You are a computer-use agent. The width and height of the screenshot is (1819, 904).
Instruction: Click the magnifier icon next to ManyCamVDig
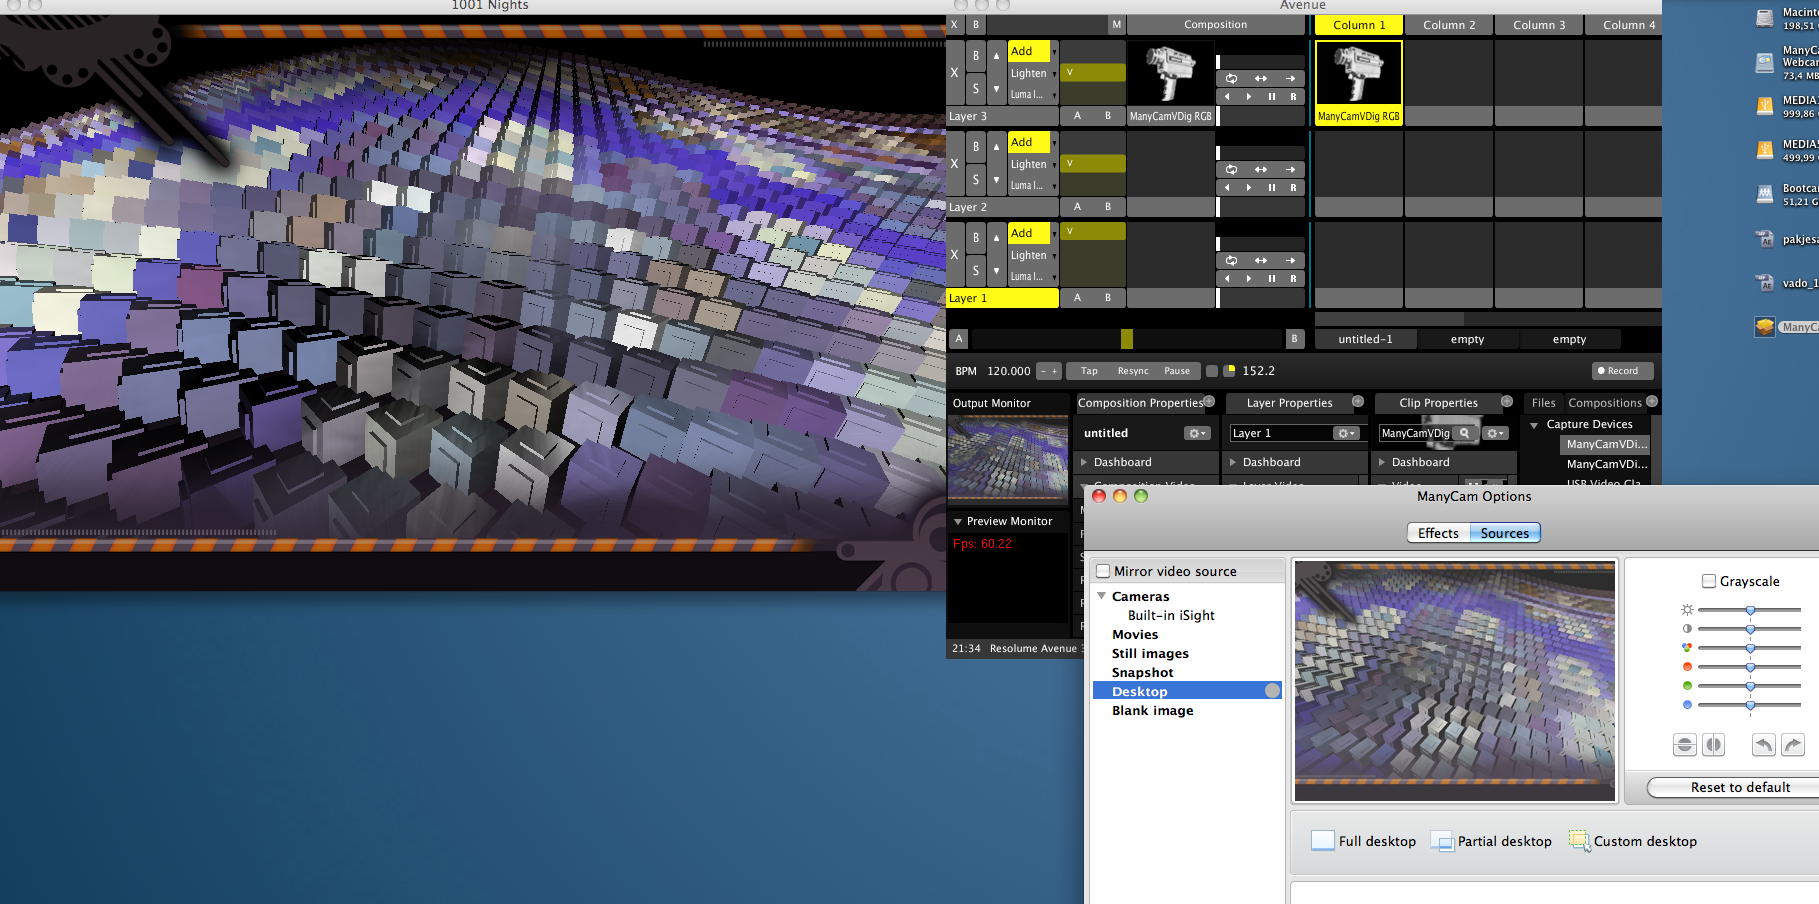click(1465, 433)
